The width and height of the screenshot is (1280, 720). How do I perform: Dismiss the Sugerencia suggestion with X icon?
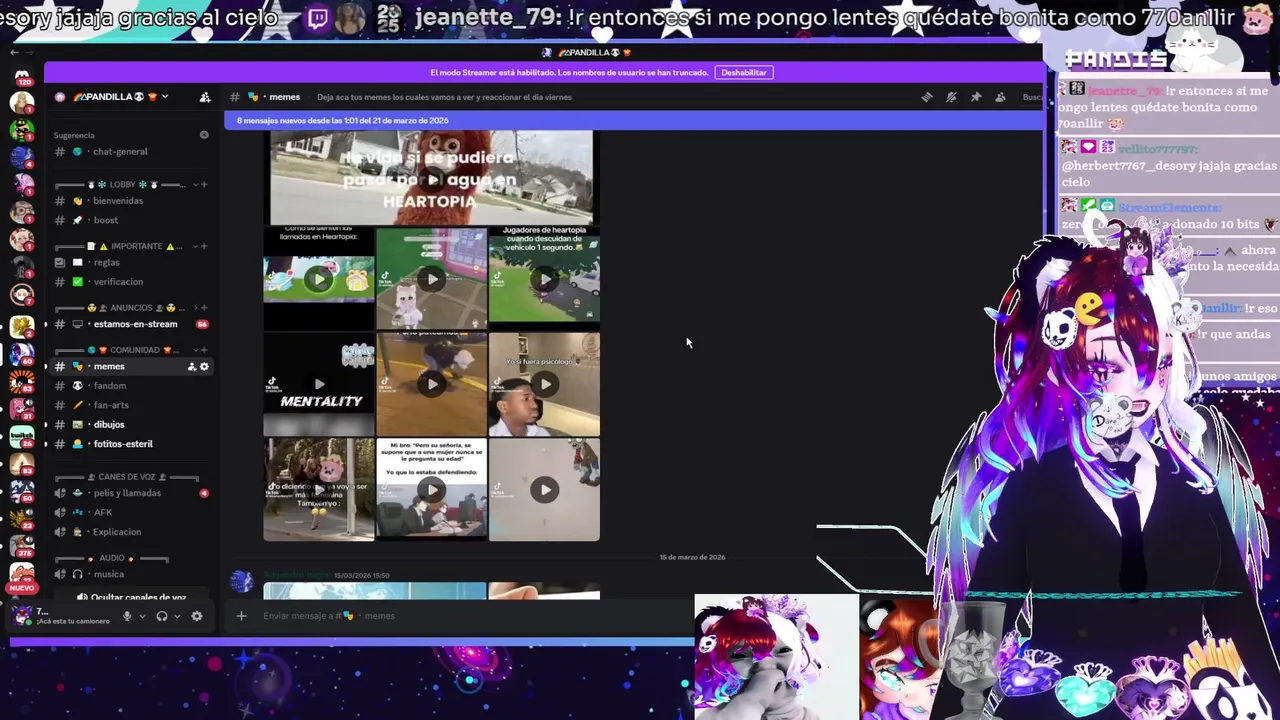click(204, 135)
